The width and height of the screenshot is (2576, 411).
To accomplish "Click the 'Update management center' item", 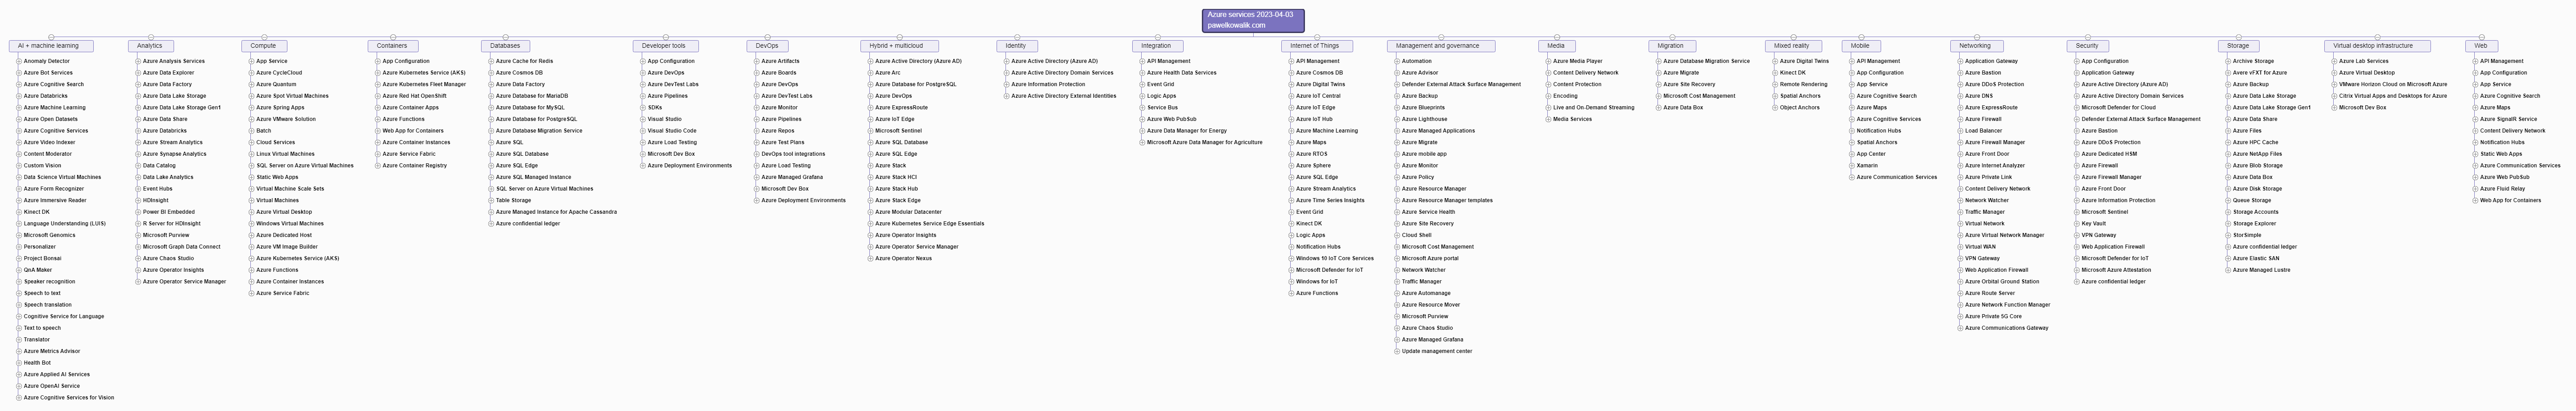I will point(1437,351).
